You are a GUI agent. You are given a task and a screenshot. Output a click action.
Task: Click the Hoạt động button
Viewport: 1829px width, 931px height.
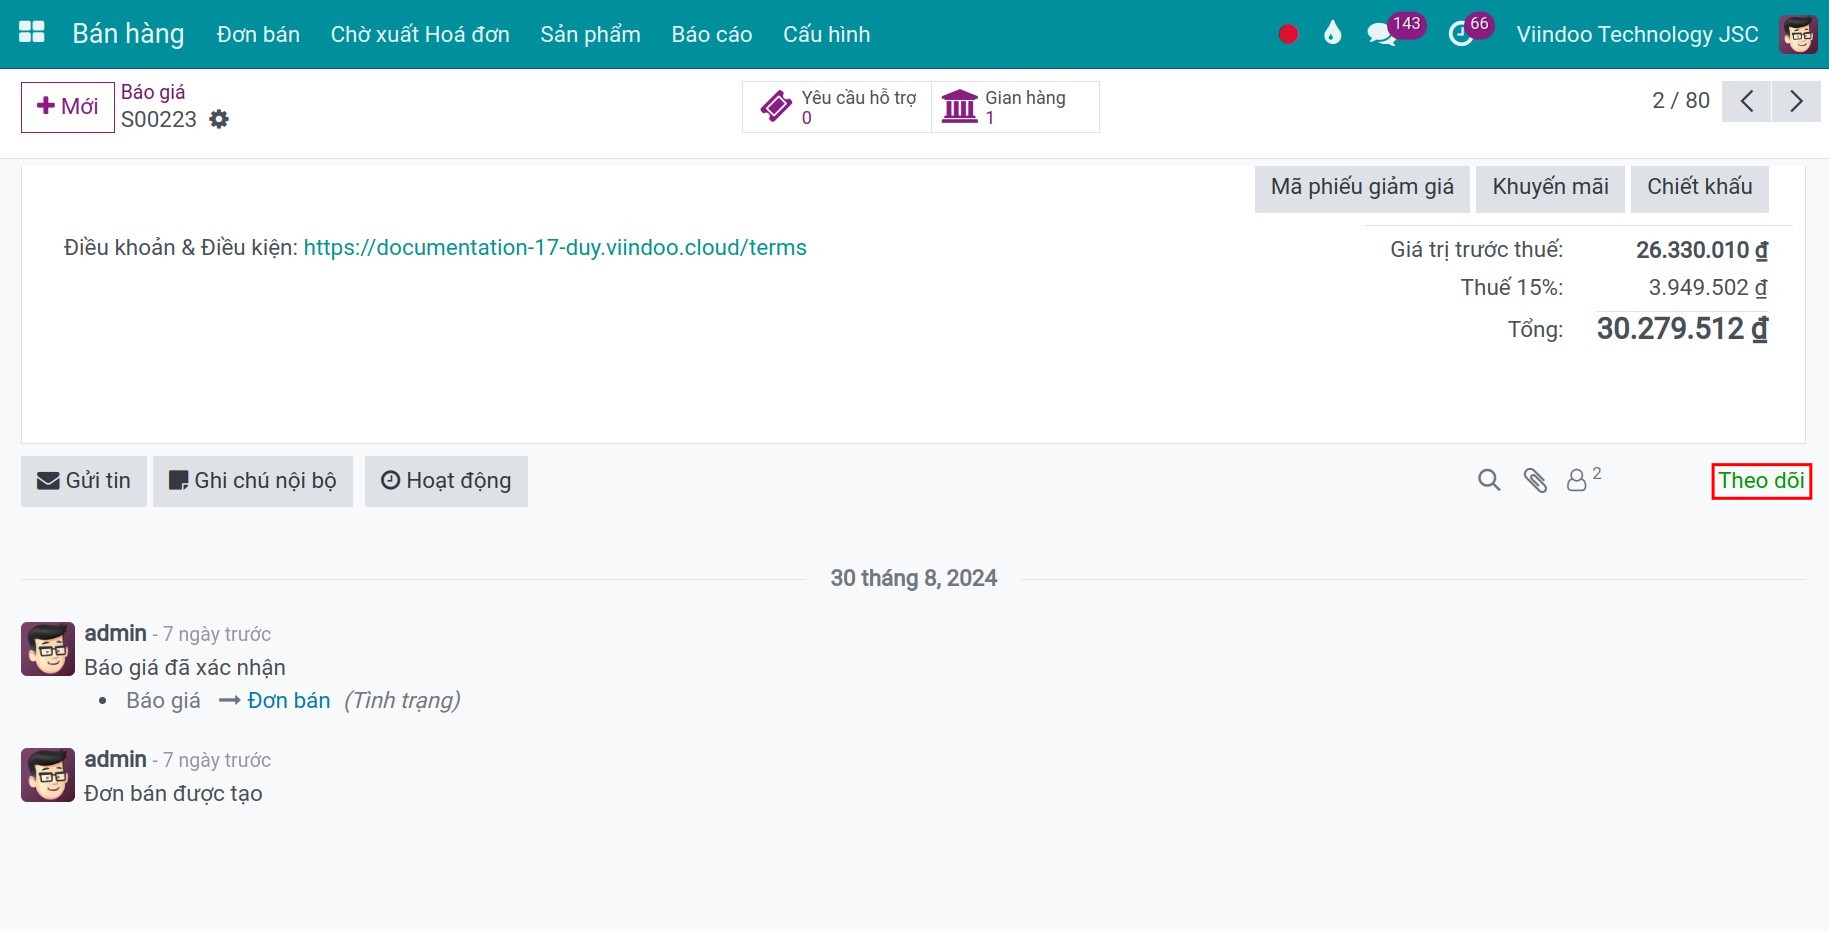pos(446,481)
